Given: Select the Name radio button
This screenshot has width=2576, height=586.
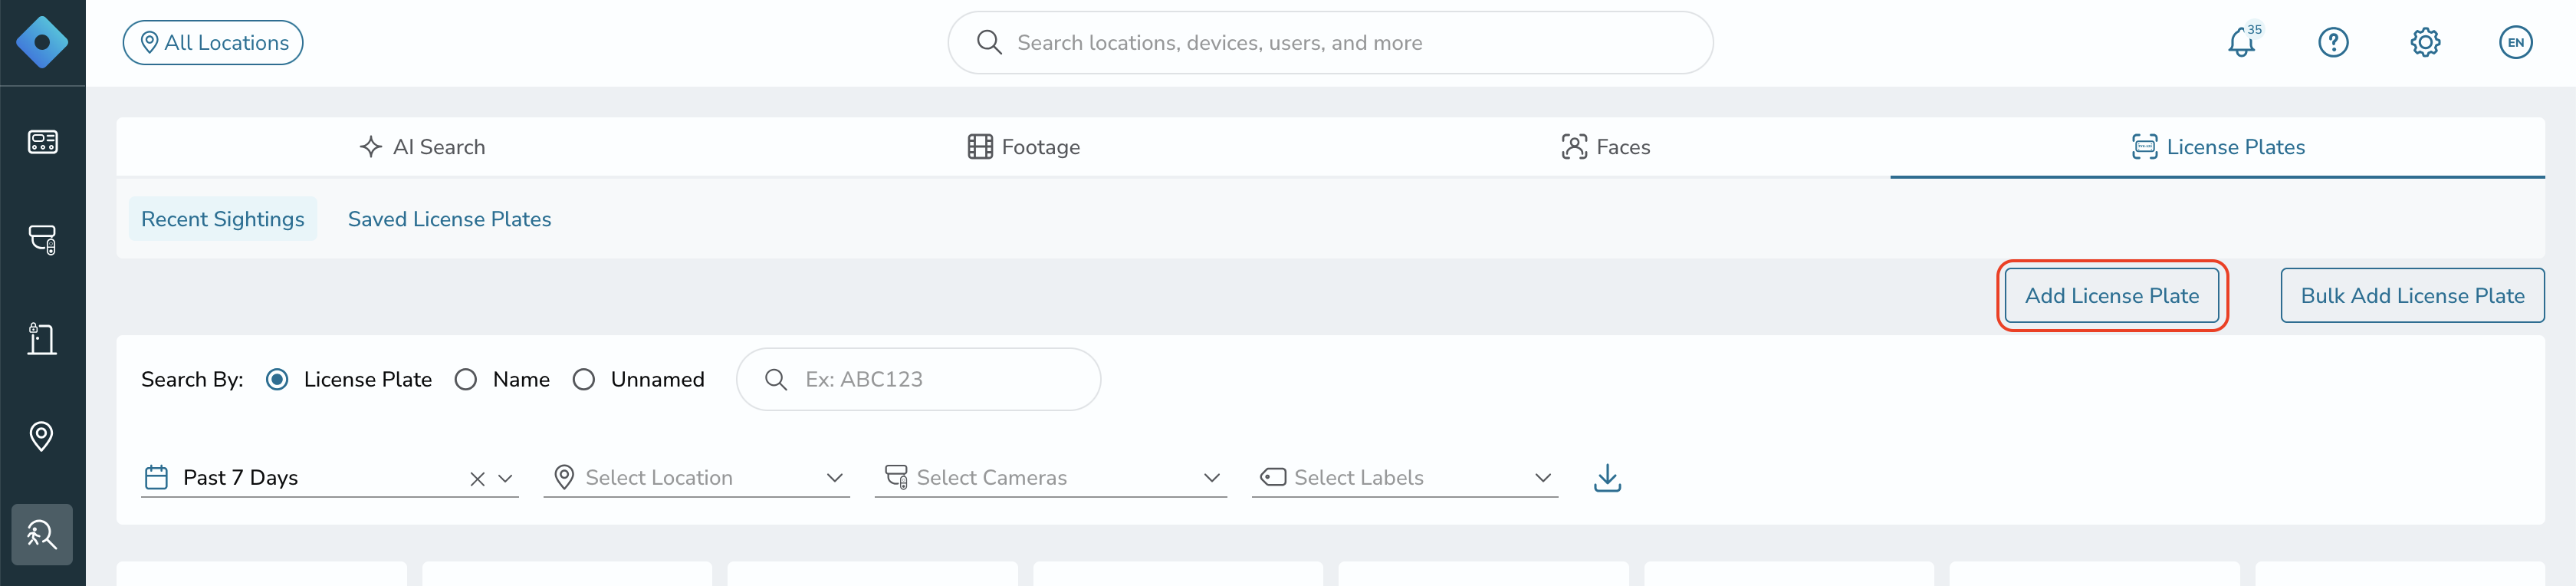Looking at the screenshot, I should click(466, 379).
